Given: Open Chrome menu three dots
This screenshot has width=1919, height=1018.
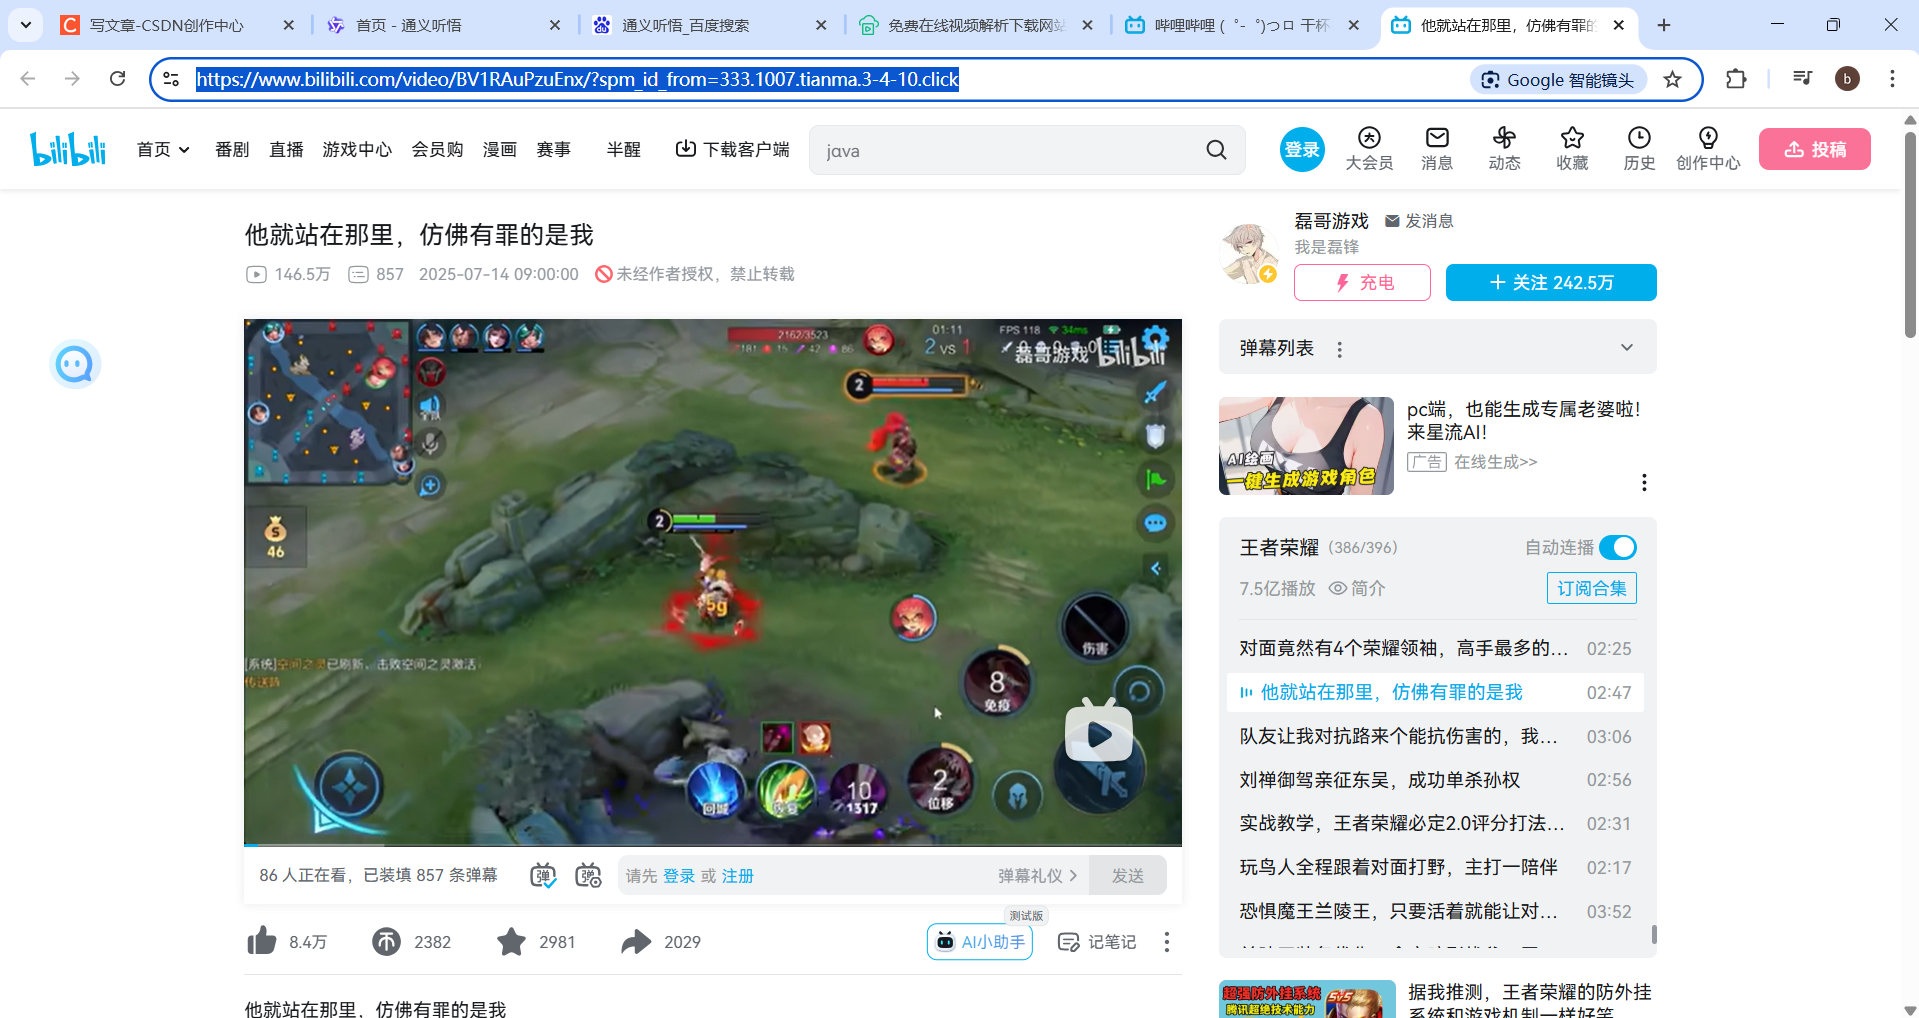Looking at the screenshot, I should [1892, 79].
